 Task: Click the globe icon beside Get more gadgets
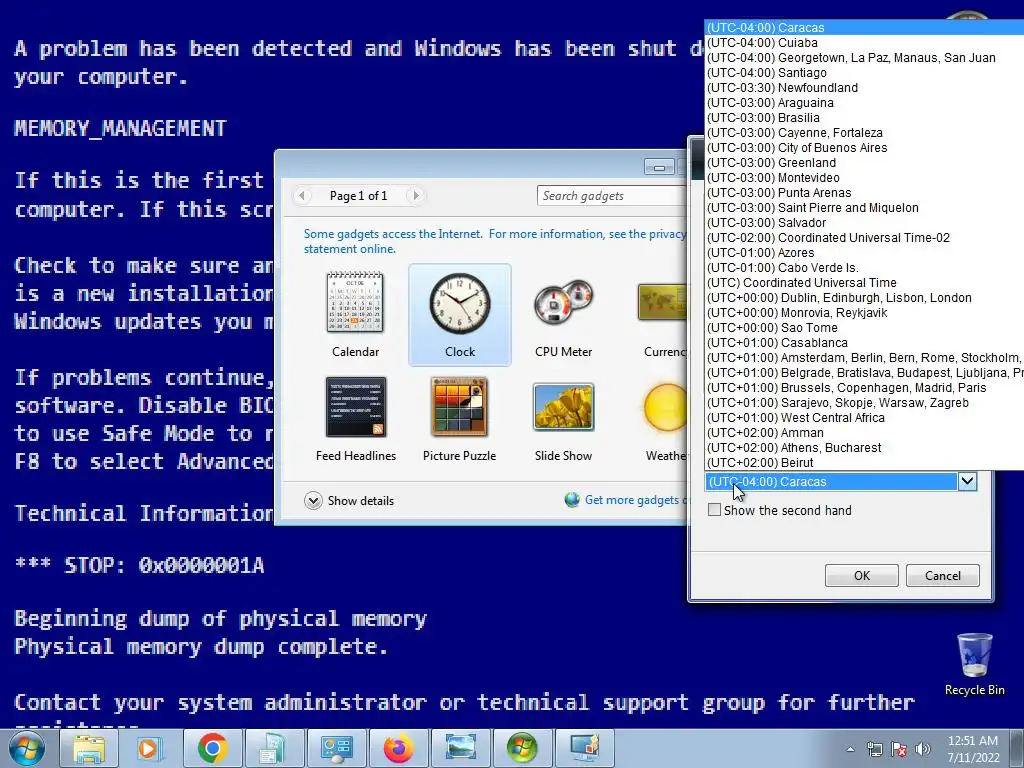[x=572, y=500]
